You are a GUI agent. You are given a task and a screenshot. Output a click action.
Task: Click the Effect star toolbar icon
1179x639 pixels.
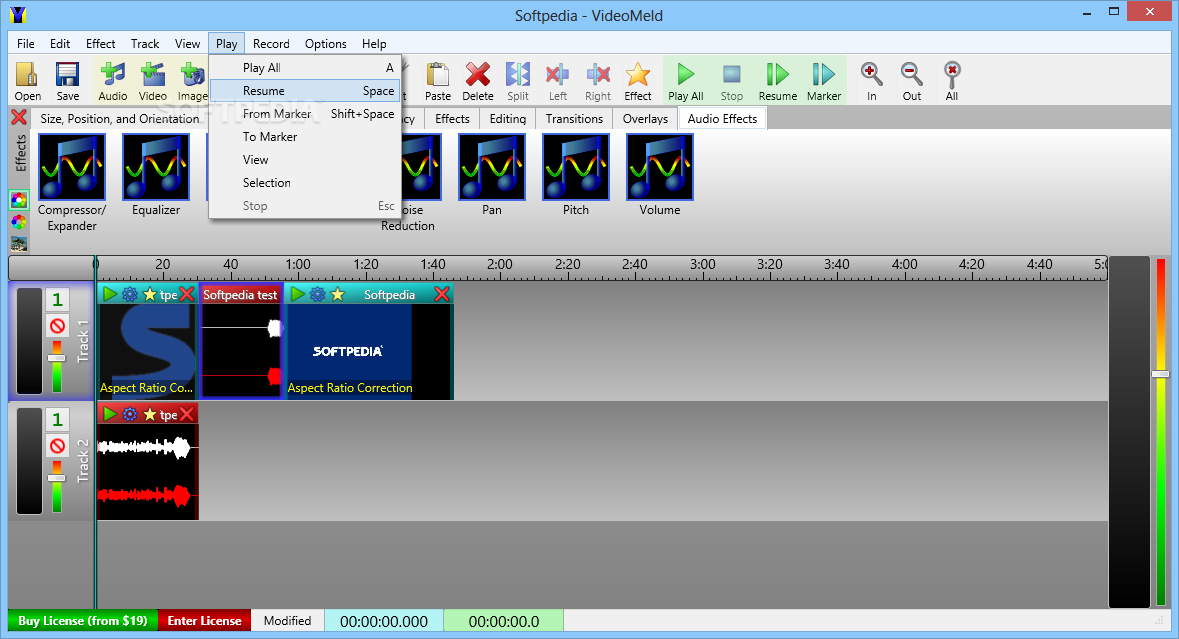pos(638,81)
